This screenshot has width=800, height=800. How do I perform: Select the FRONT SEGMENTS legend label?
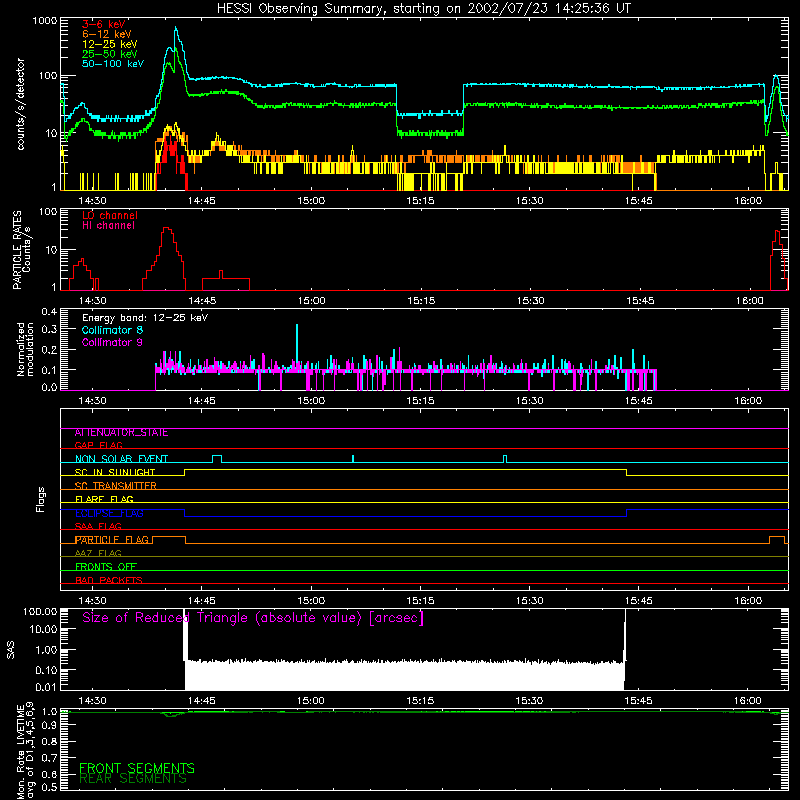point(137,768)
